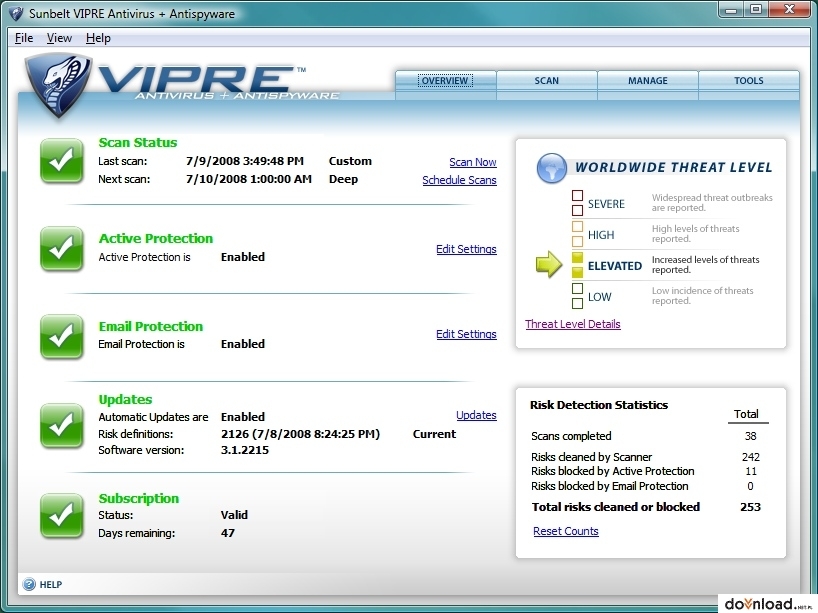Close the VIPRE window
Viewport: 818px width, 613px height.
789,10
